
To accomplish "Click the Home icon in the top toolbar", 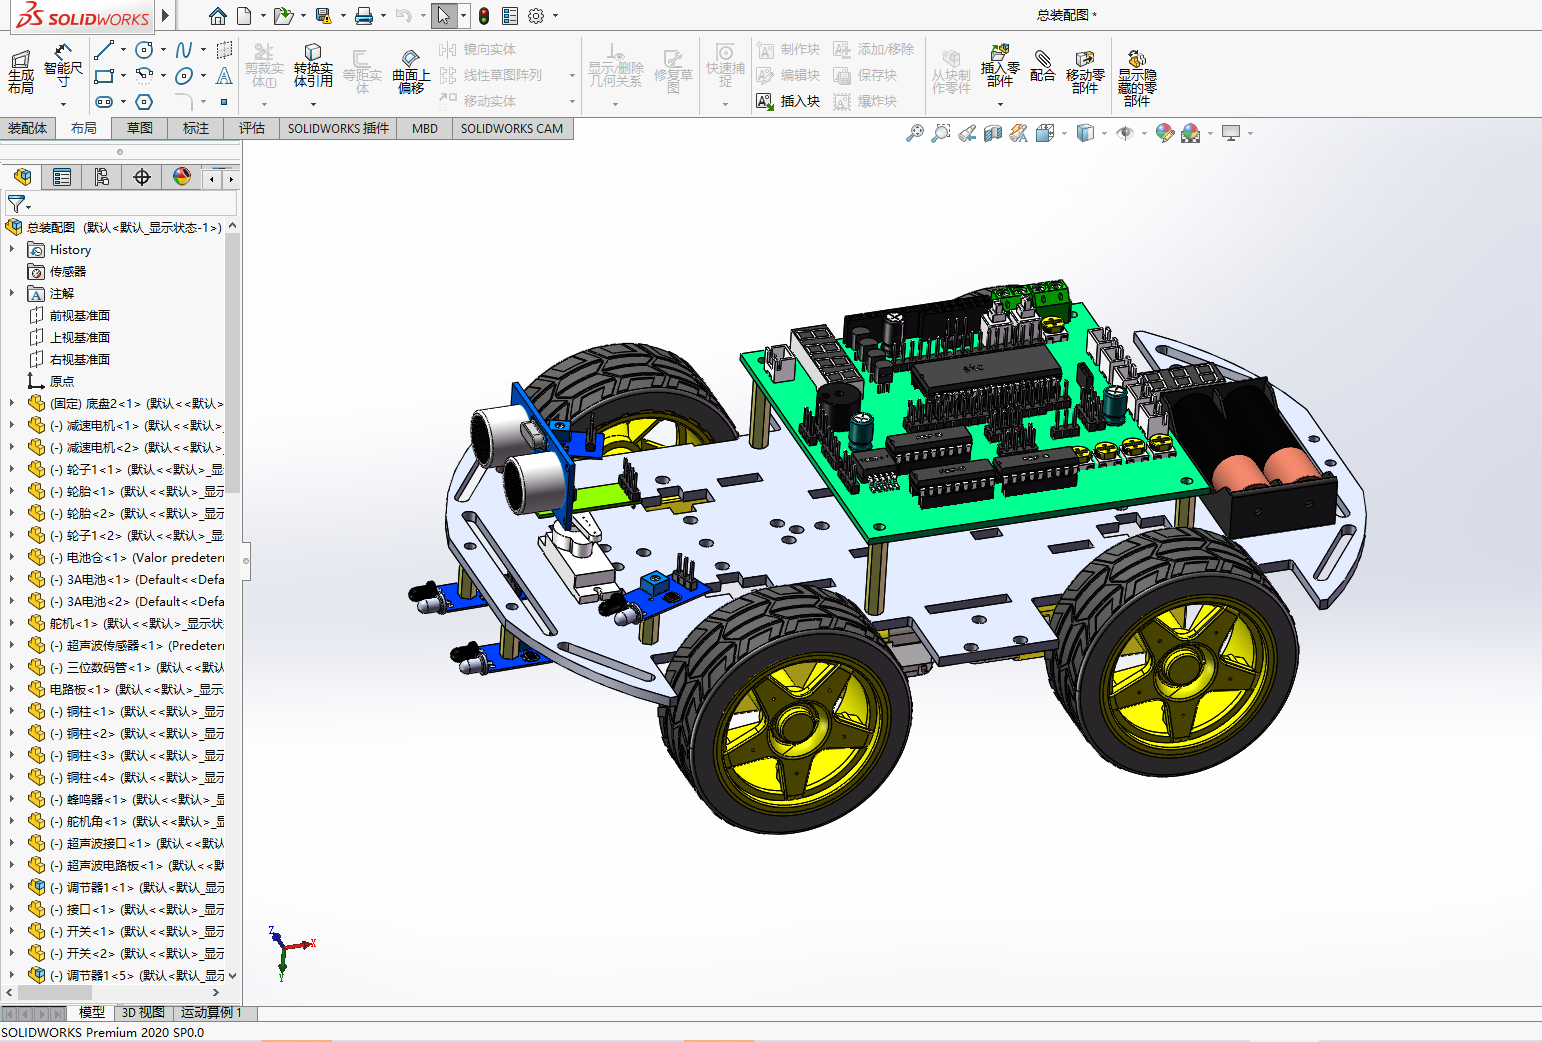I will (x=218, y=16).
